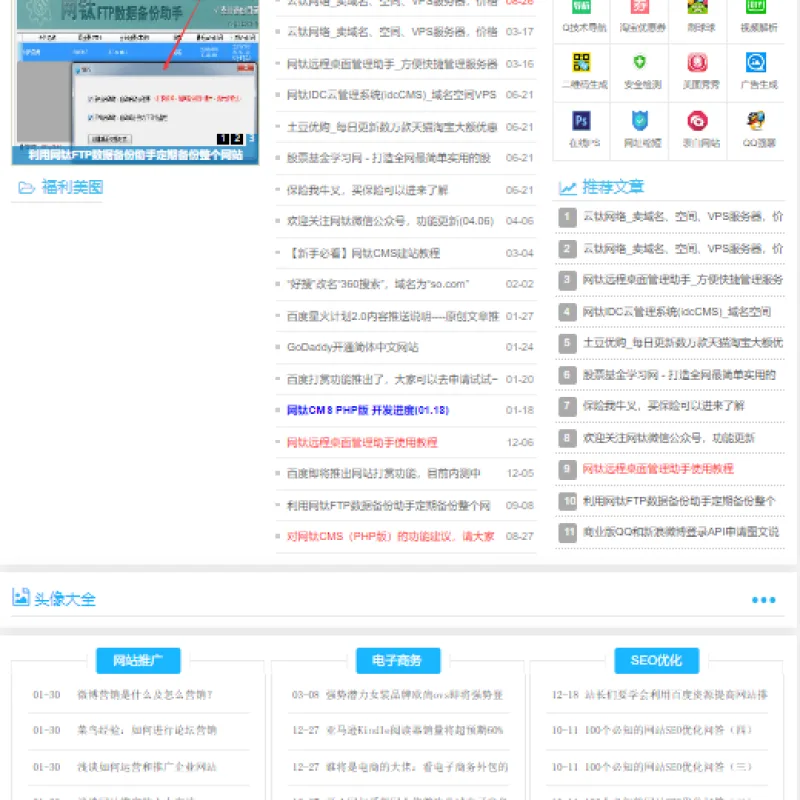Open 百度打赏功能推出了 article
The width and height of the screenshot is (800, 800).
tap(392, 380)
